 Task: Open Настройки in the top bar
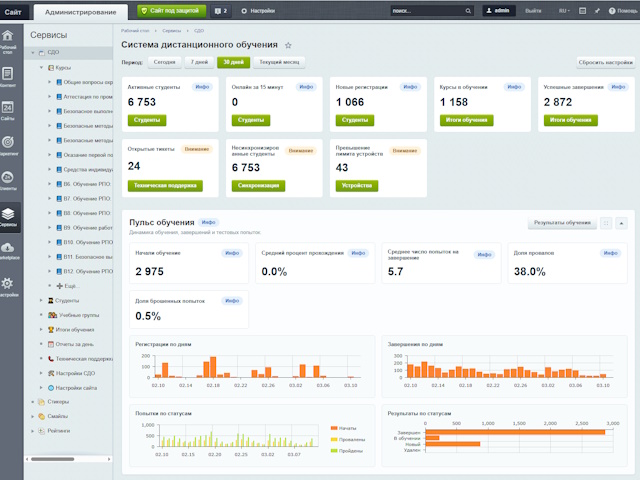tap(258, 11)
